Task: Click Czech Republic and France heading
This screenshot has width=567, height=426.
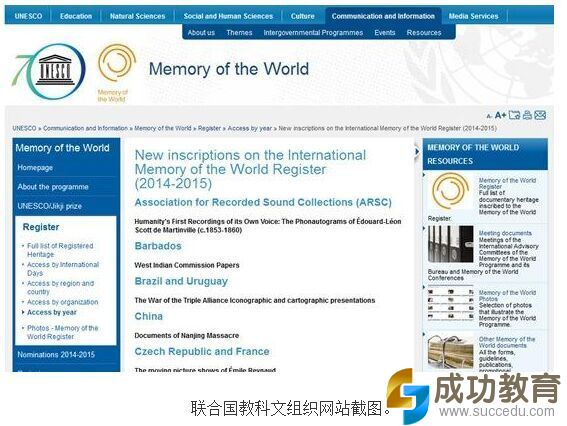Action: pos(202,351)
